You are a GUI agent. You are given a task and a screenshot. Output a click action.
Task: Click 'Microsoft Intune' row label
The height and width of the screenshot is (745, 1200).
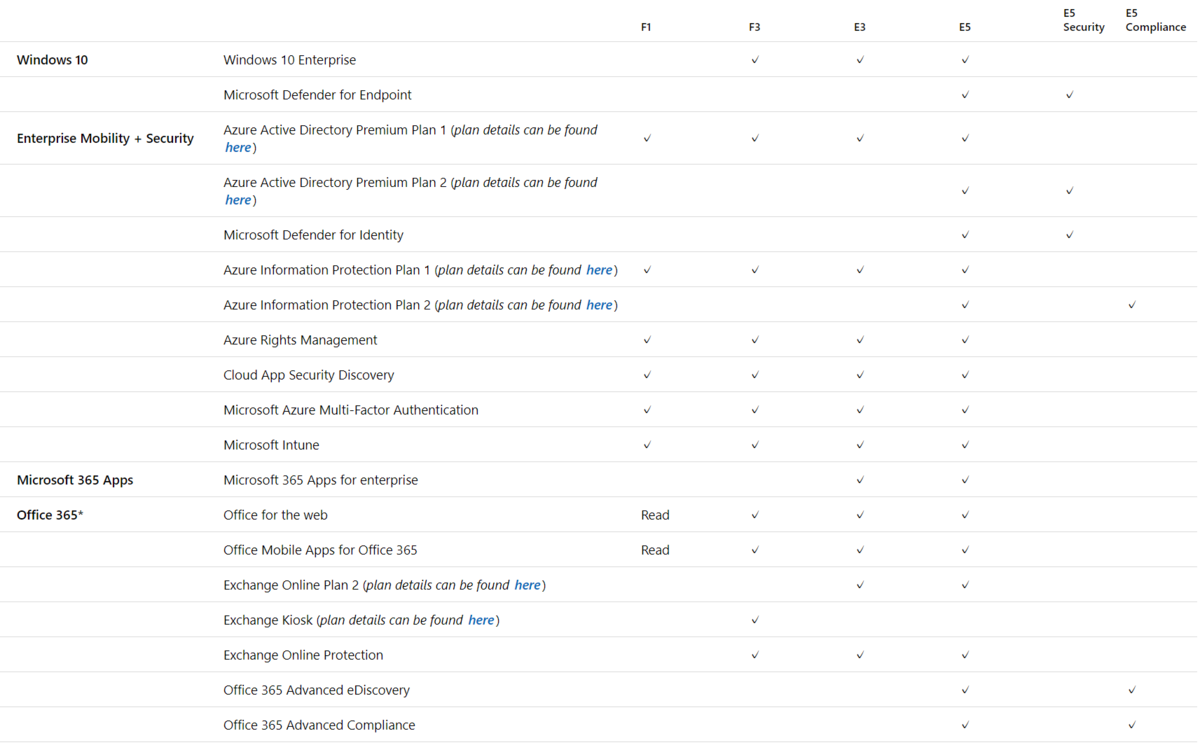(x=272, y=445)
